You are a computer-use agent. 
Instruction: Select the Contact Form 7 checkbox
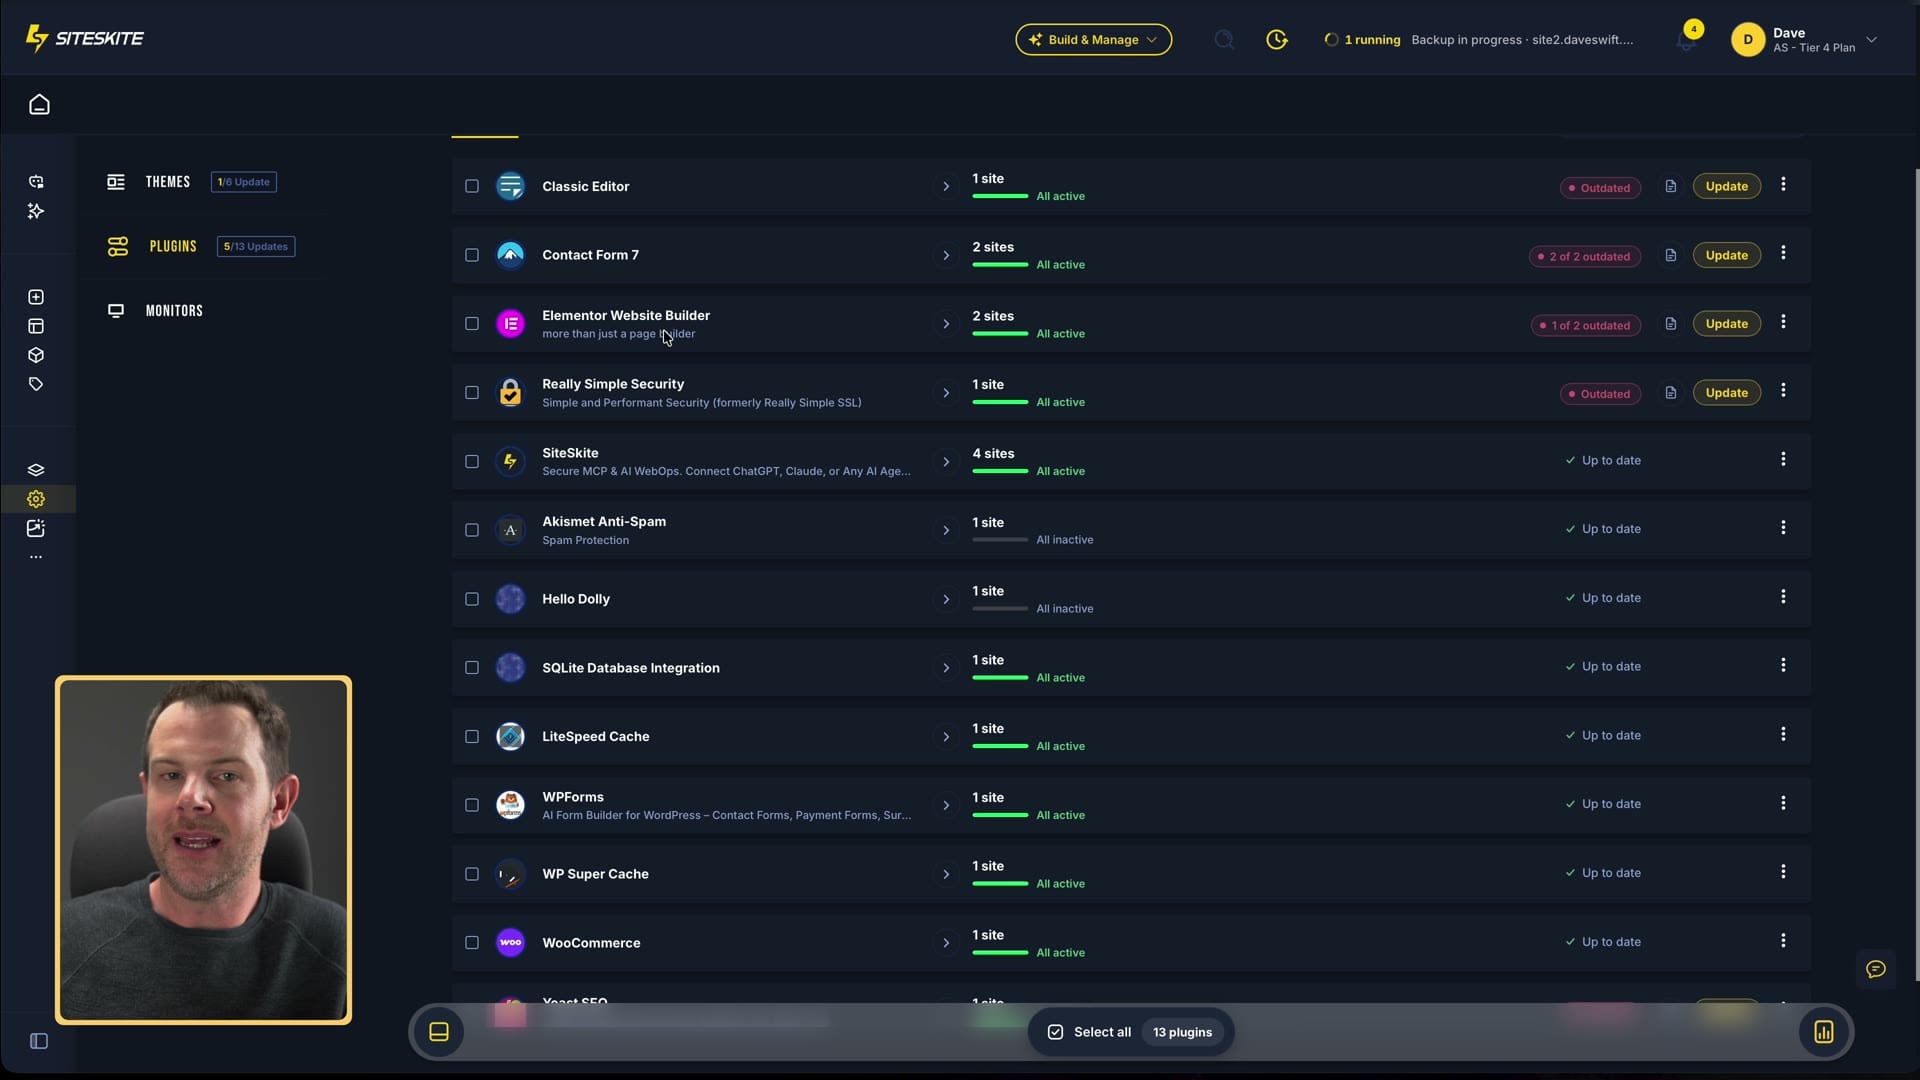[x=472, y=255]
